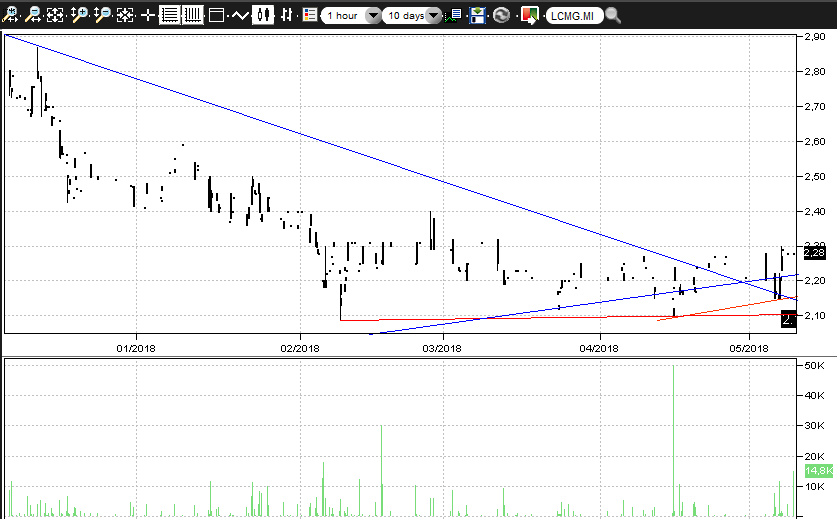Click the arrow beside '1 hour'
Screen dimensions: 837x519
[373, 16]
